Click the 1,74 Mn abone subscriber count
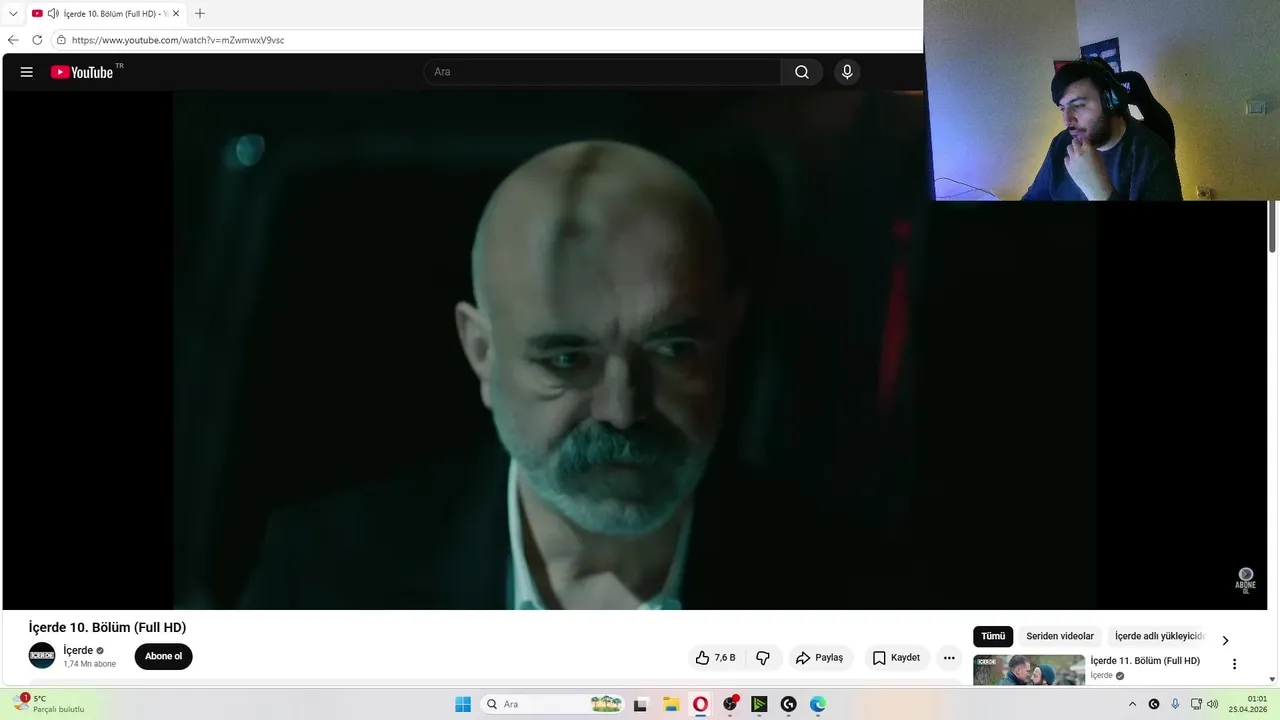The width and height of the screenshot is (1280, 720). tap(89, 664)
